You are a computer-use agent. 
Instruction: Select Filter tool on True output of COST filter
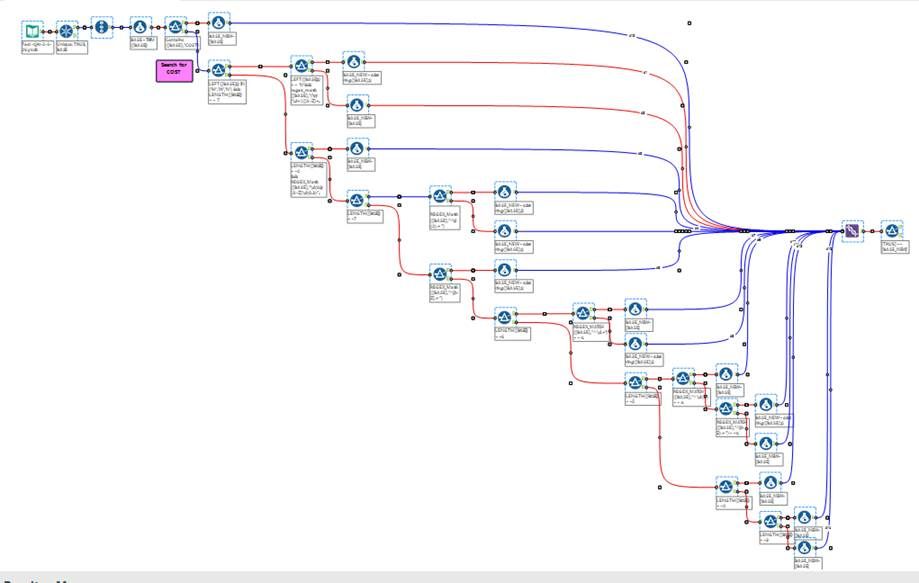pyautogui.click(x=301, y=66)
